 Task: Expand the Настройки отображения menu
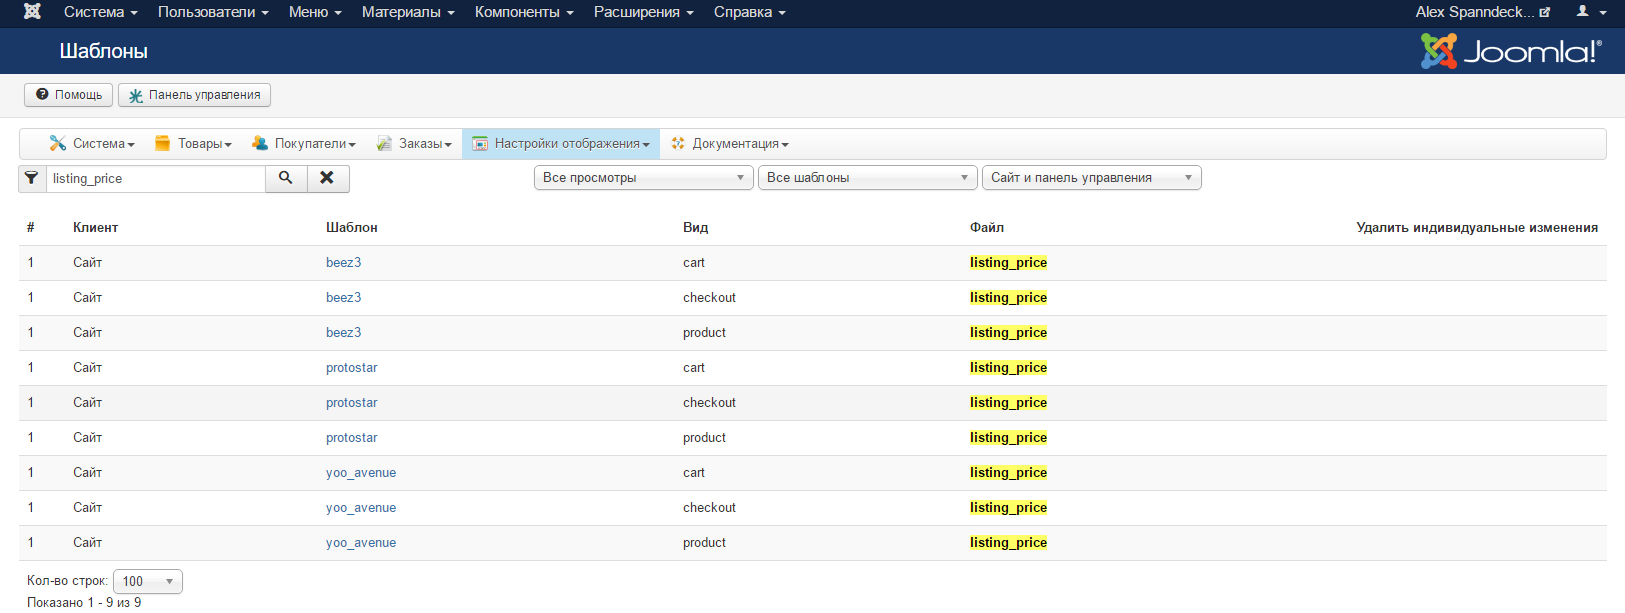point(561,144)
